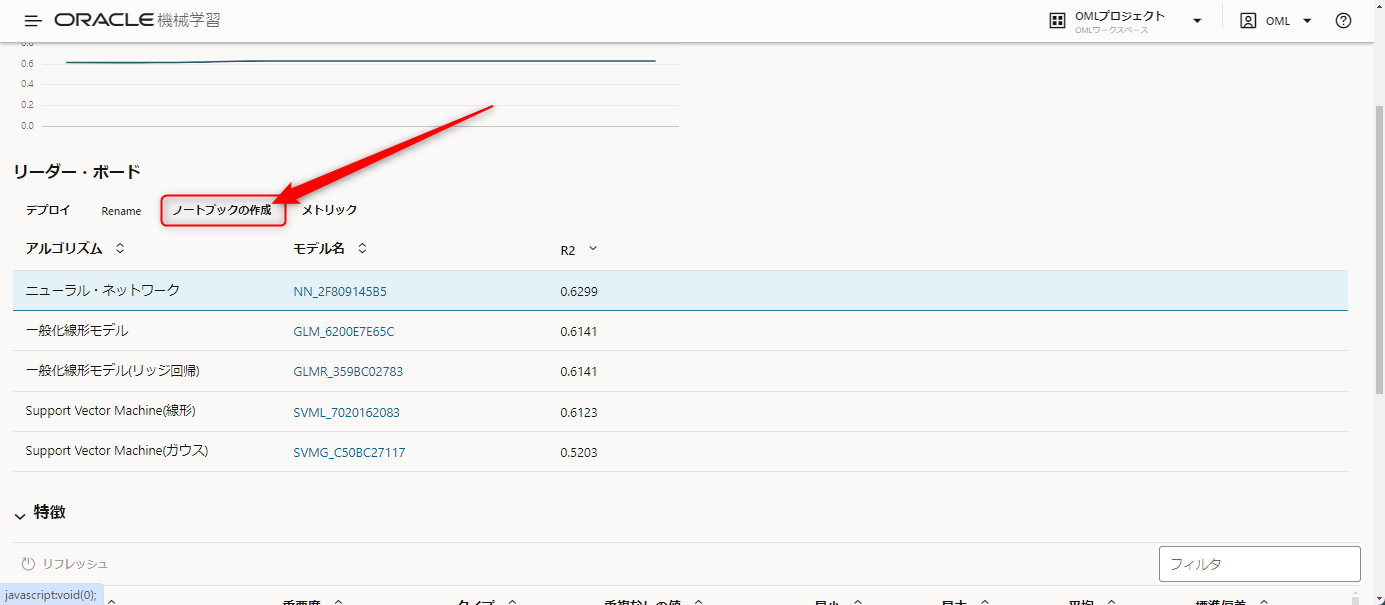Open model link SVMG_C50BC27117

point(349,452)
